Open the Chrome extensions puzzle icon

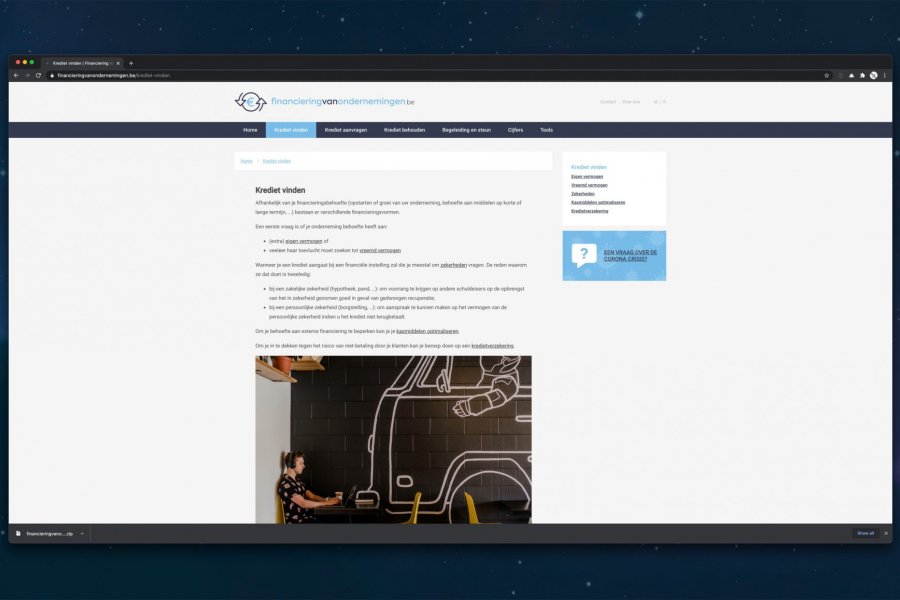pos(862,75)
